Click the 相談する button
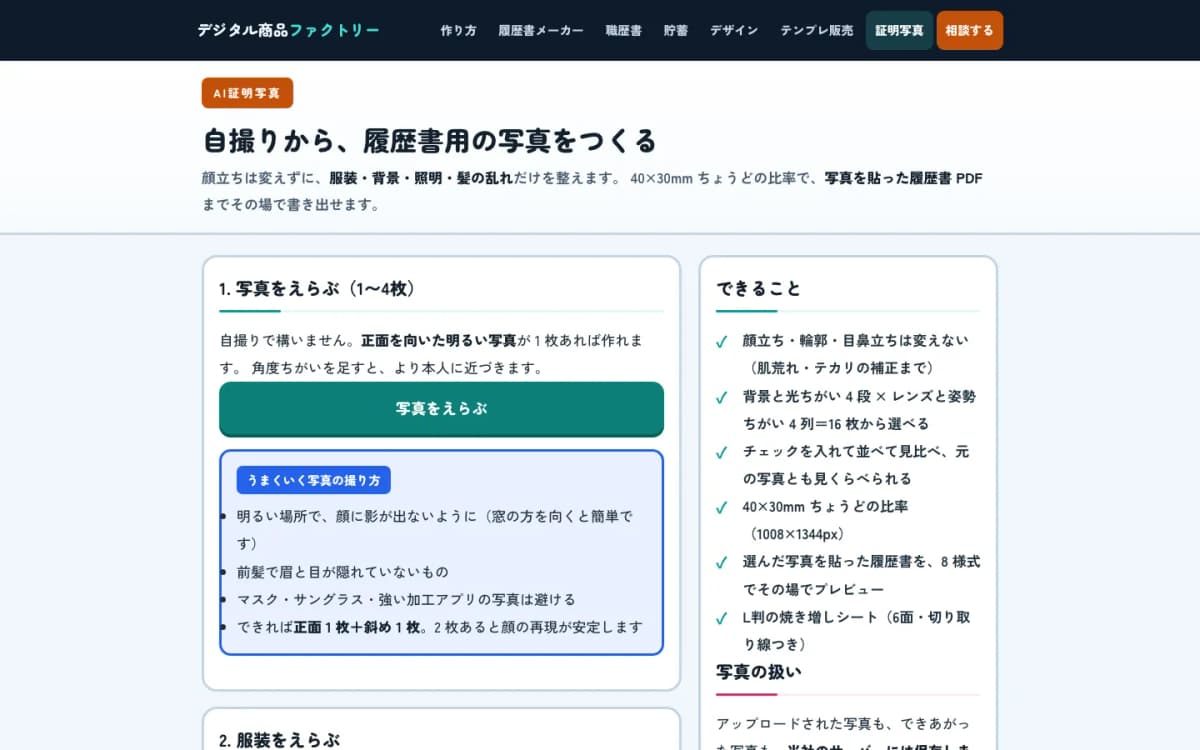Image resolution: width=1200 pixels, height=750 pixels. 969,31
